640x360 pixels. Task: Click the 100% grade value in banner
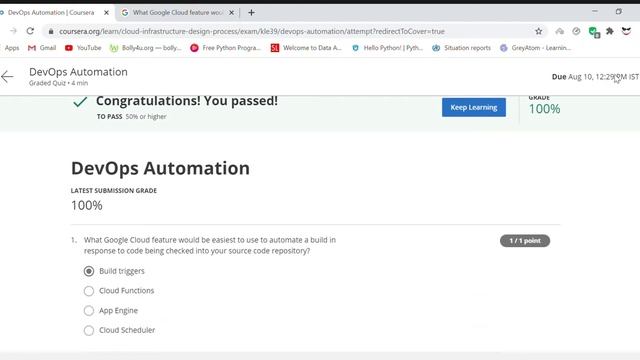point(544,109)
